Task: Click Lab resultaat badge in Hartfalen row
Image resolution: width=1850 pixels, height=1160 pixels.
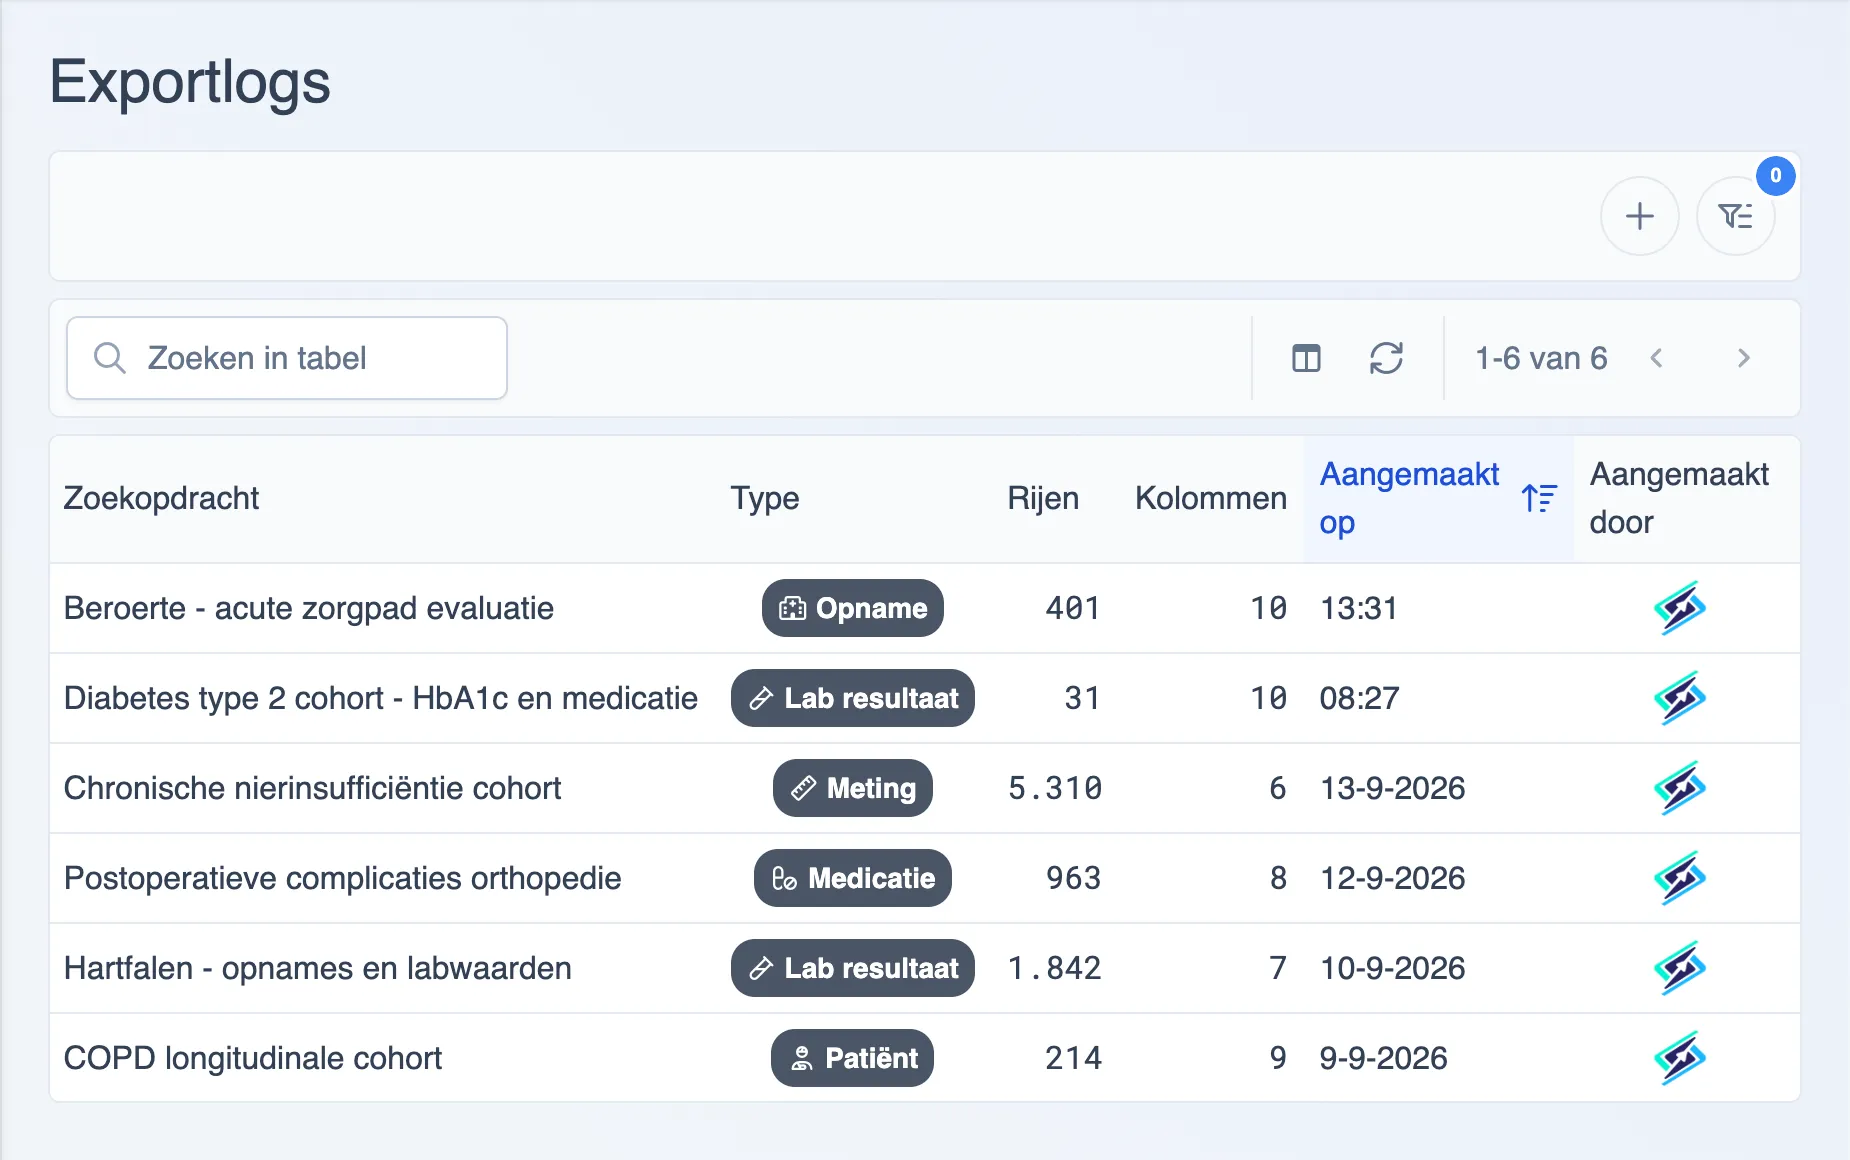Action: pyautogui.click(x=853, y=968)
